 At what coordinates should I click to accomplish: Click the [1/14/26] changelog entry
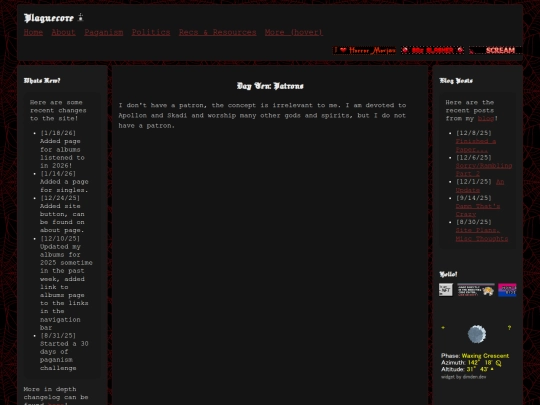point(64,182)
